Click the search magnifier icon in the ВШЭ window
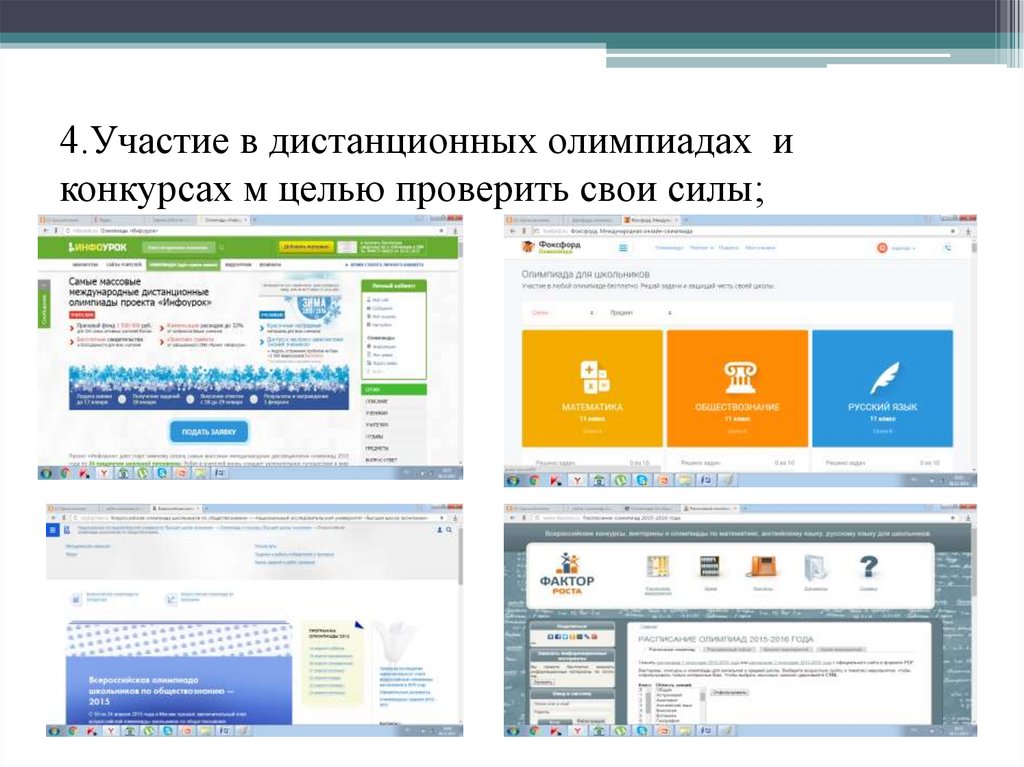This screenshot has height=767, width=1024. click(x=449, y=530)
